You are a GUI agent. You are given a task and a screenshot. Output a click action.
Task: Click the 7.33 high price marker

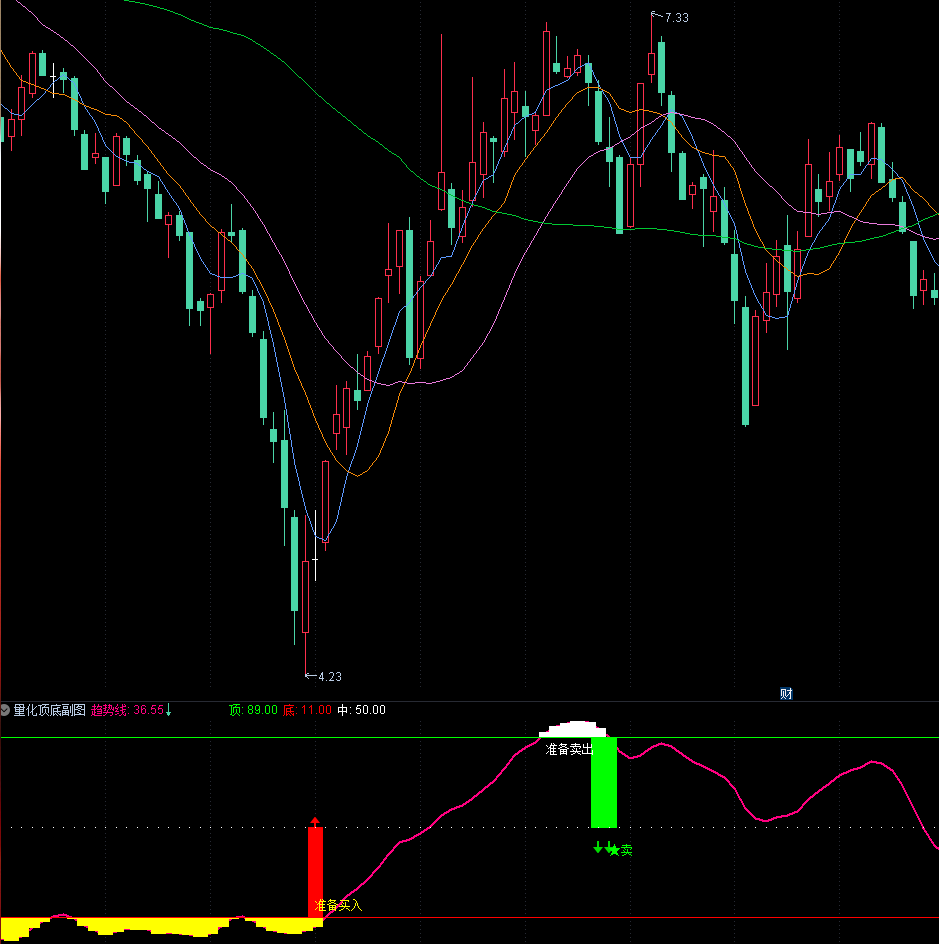click(676, 18)
